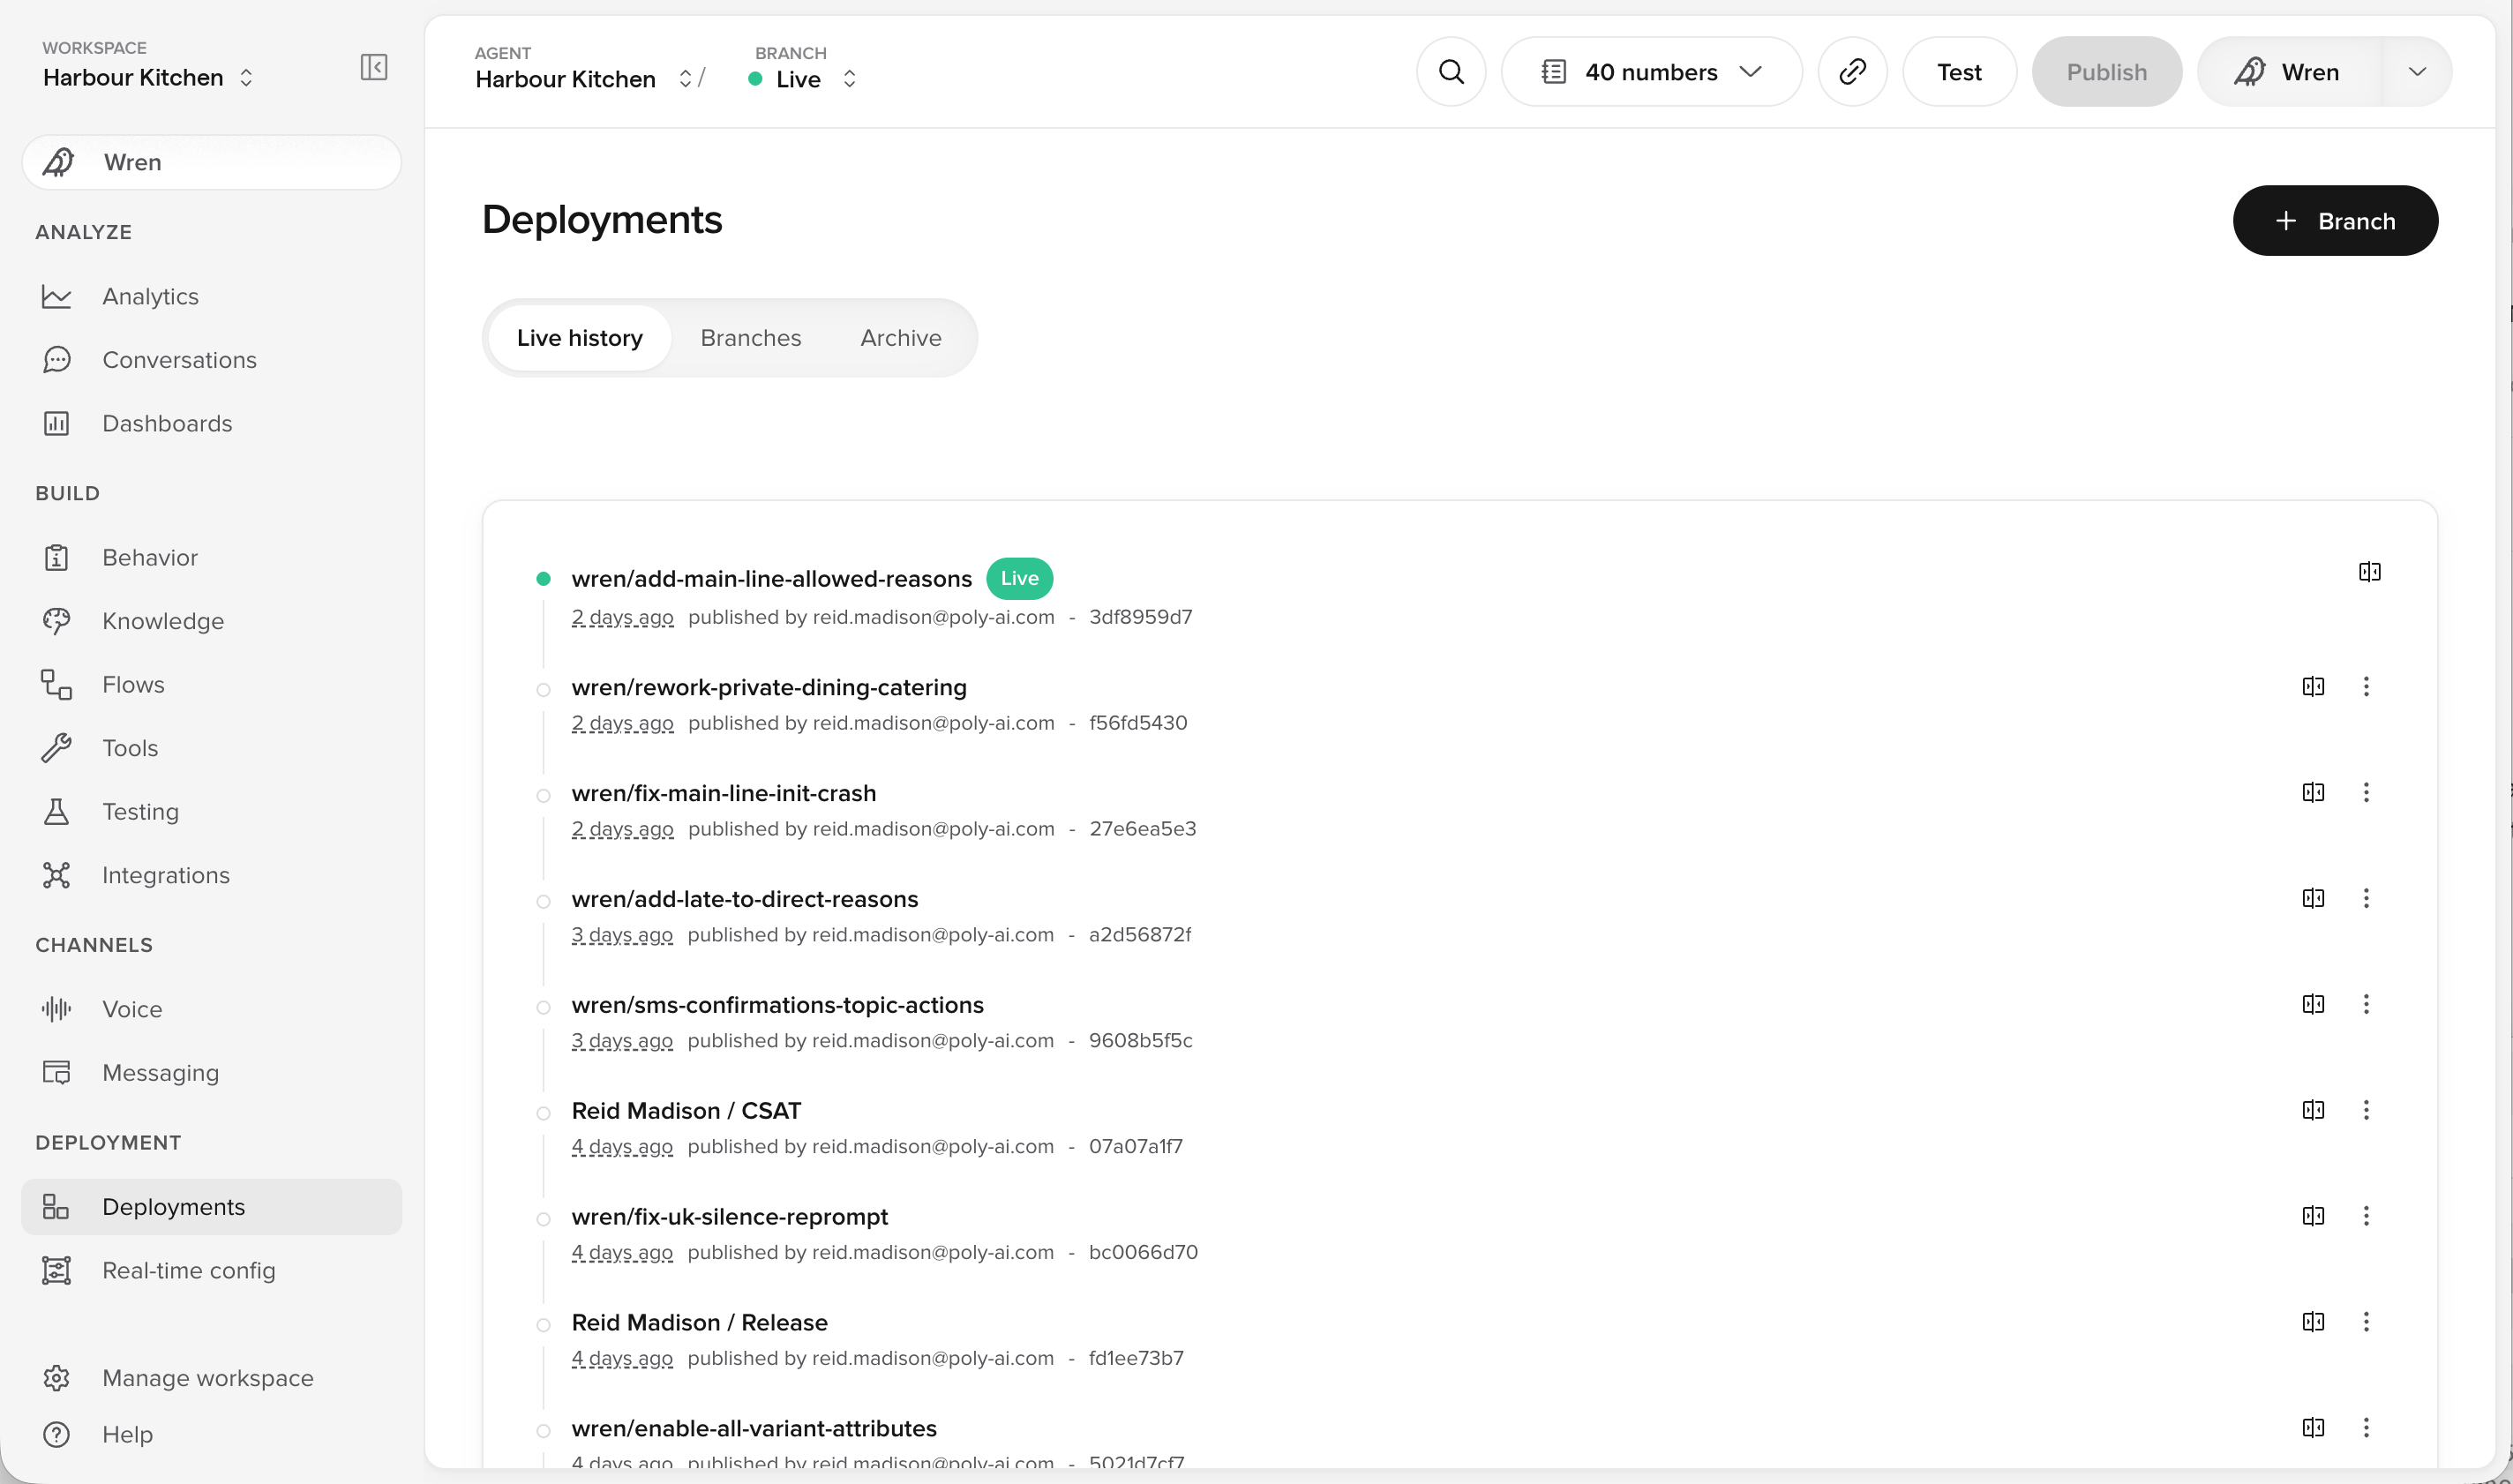Open Manage workspace settings
2513x1484 pixels.
pyautogui.click(x=211, y=1378)
